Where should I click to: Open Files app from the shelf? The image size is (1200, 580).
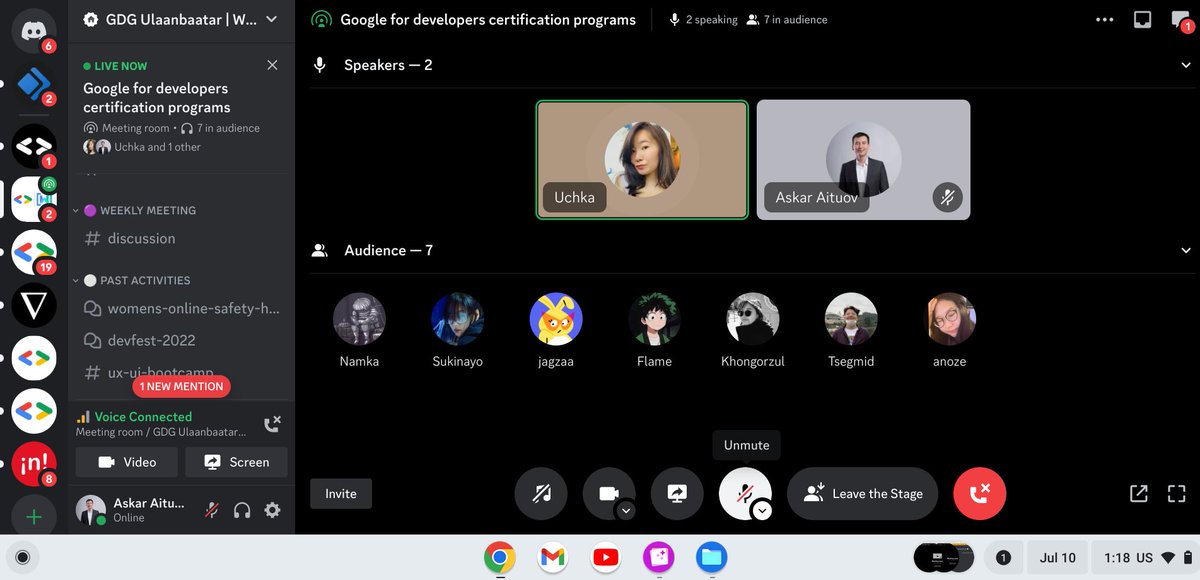pos(711,557)
